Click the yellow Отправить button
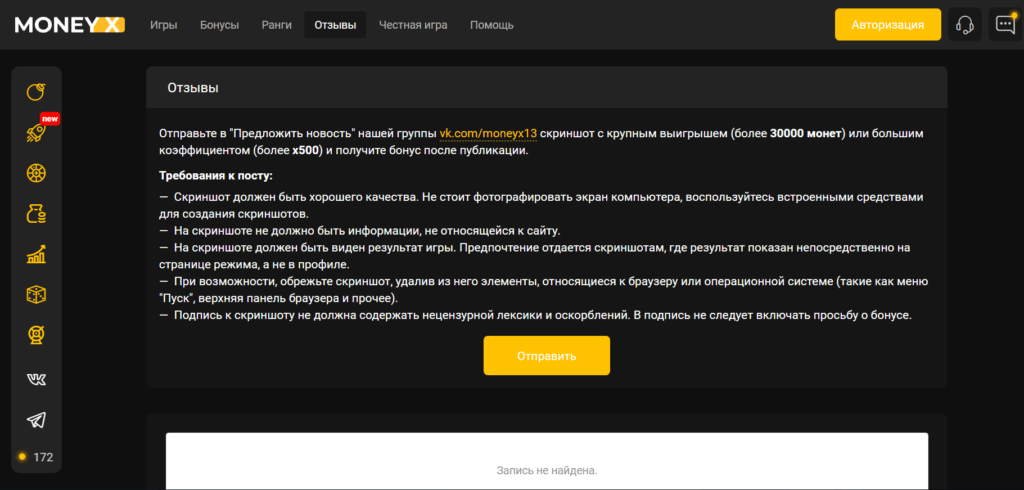The width and height of the screenshot is (1024, 490). tap(547, 356)
